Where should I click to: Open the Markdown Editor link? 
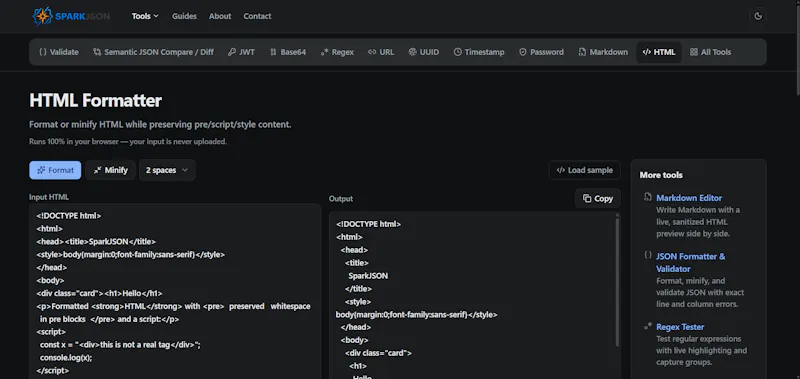[689, 198]
